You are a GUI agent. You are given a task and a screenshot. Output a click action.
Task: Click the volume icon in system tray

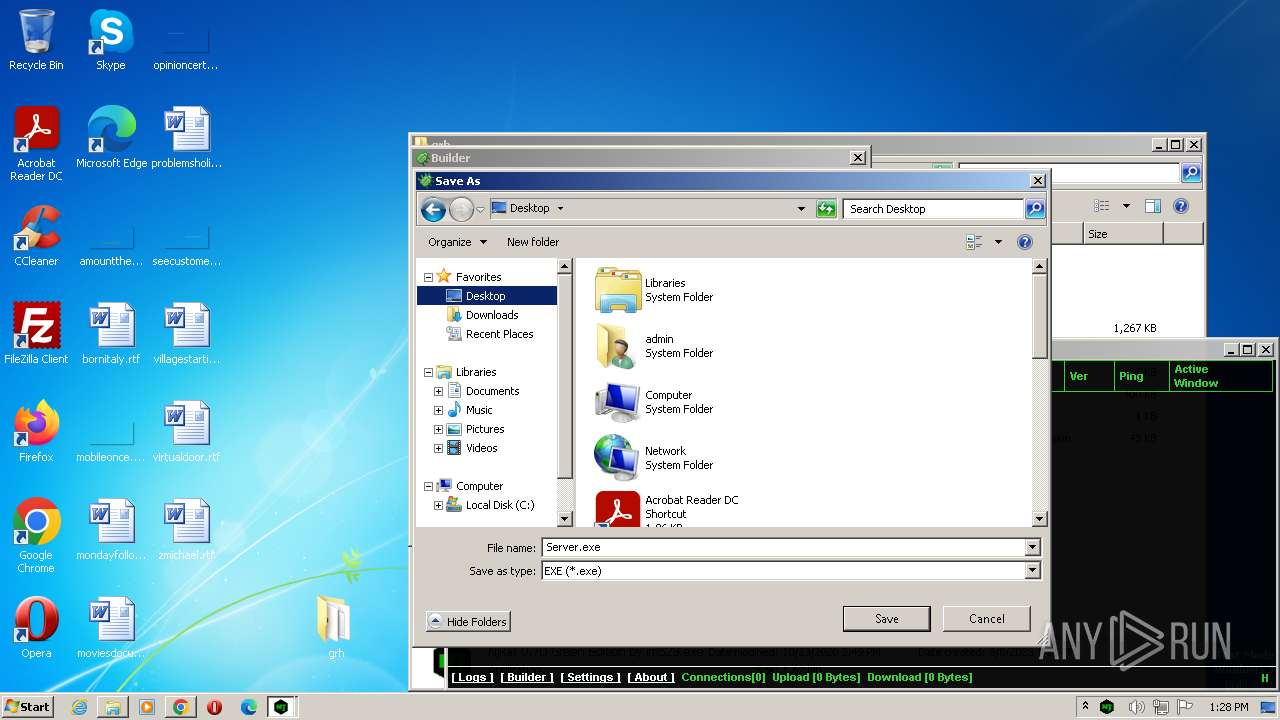pyautogui.click(x=1136, y=707)
